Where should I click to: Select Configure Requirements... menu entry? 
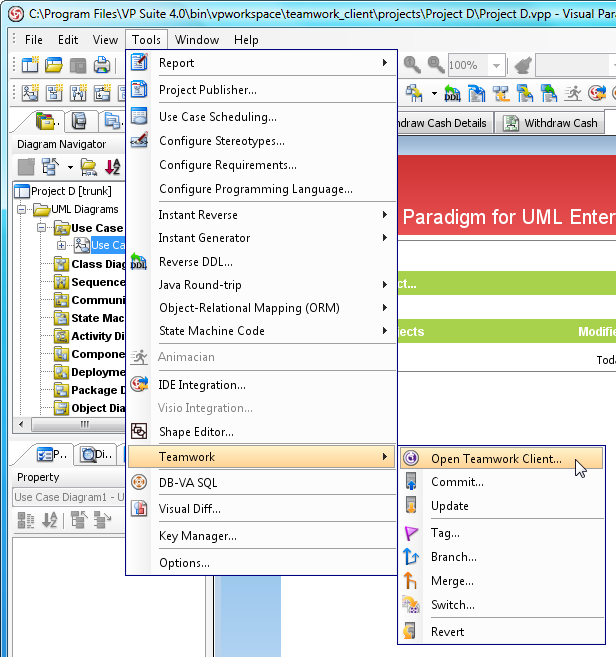(x=261, y=165)
